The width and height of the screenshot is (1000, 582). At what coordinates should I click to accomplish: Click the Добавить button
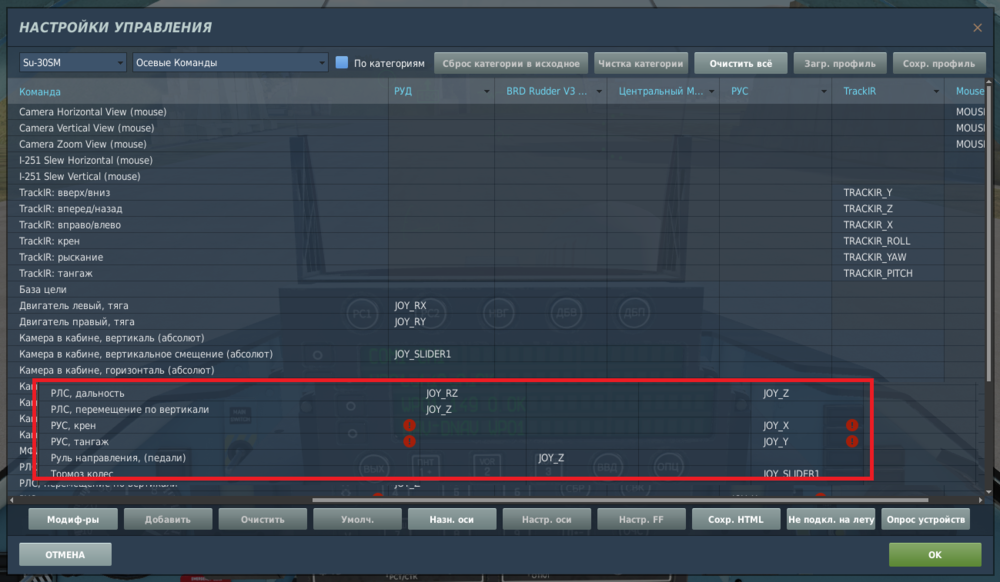(168, 520)
